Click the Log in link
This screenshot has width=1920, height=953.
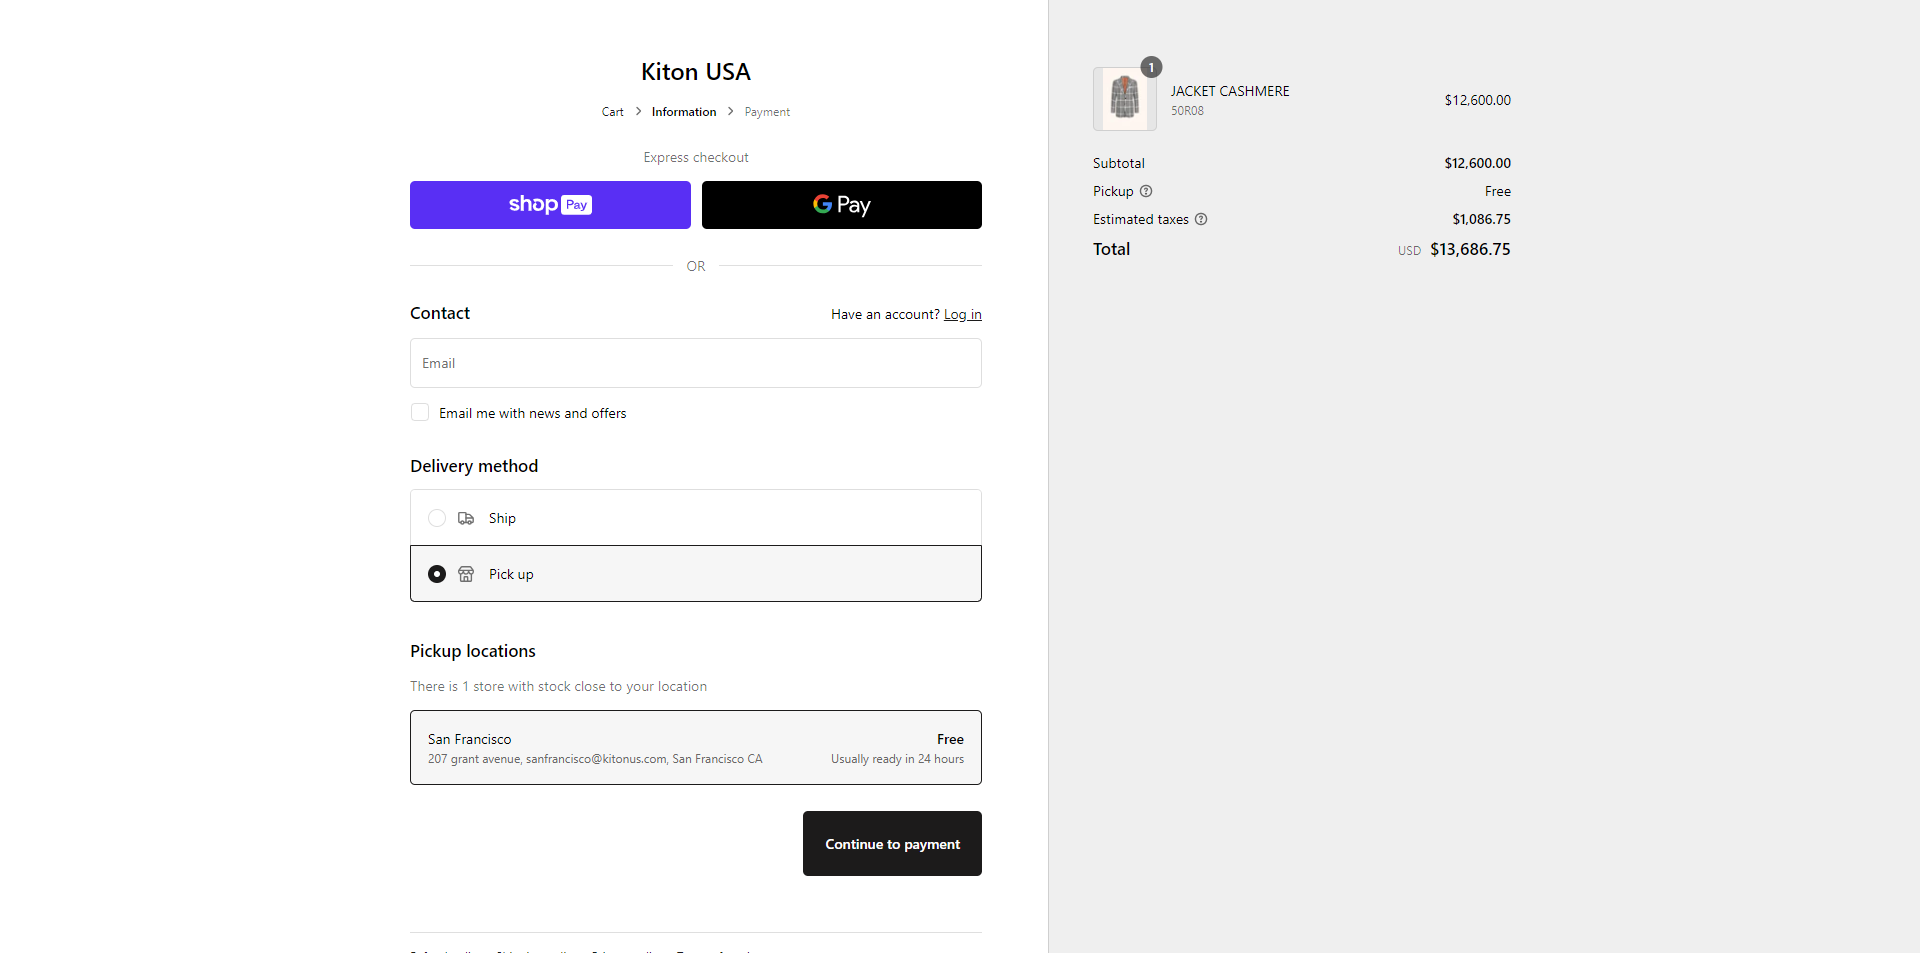962,314
